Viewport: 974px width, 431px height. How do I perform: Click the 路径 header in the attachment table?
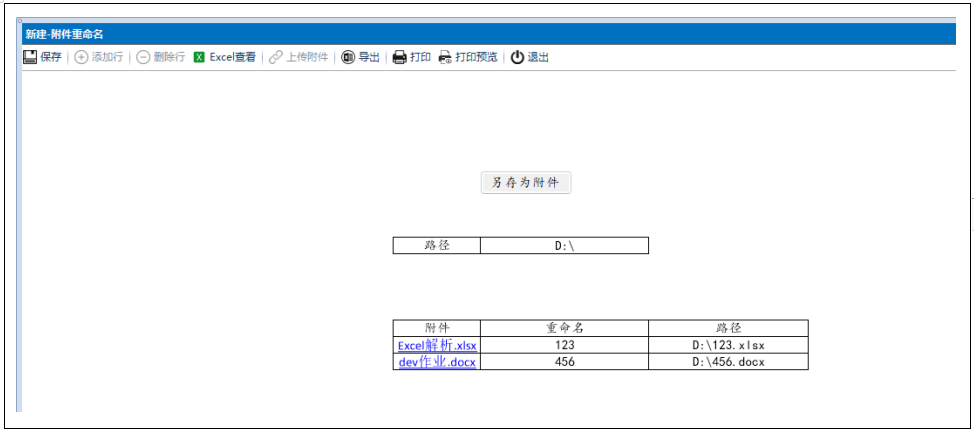tap(727, 328)
